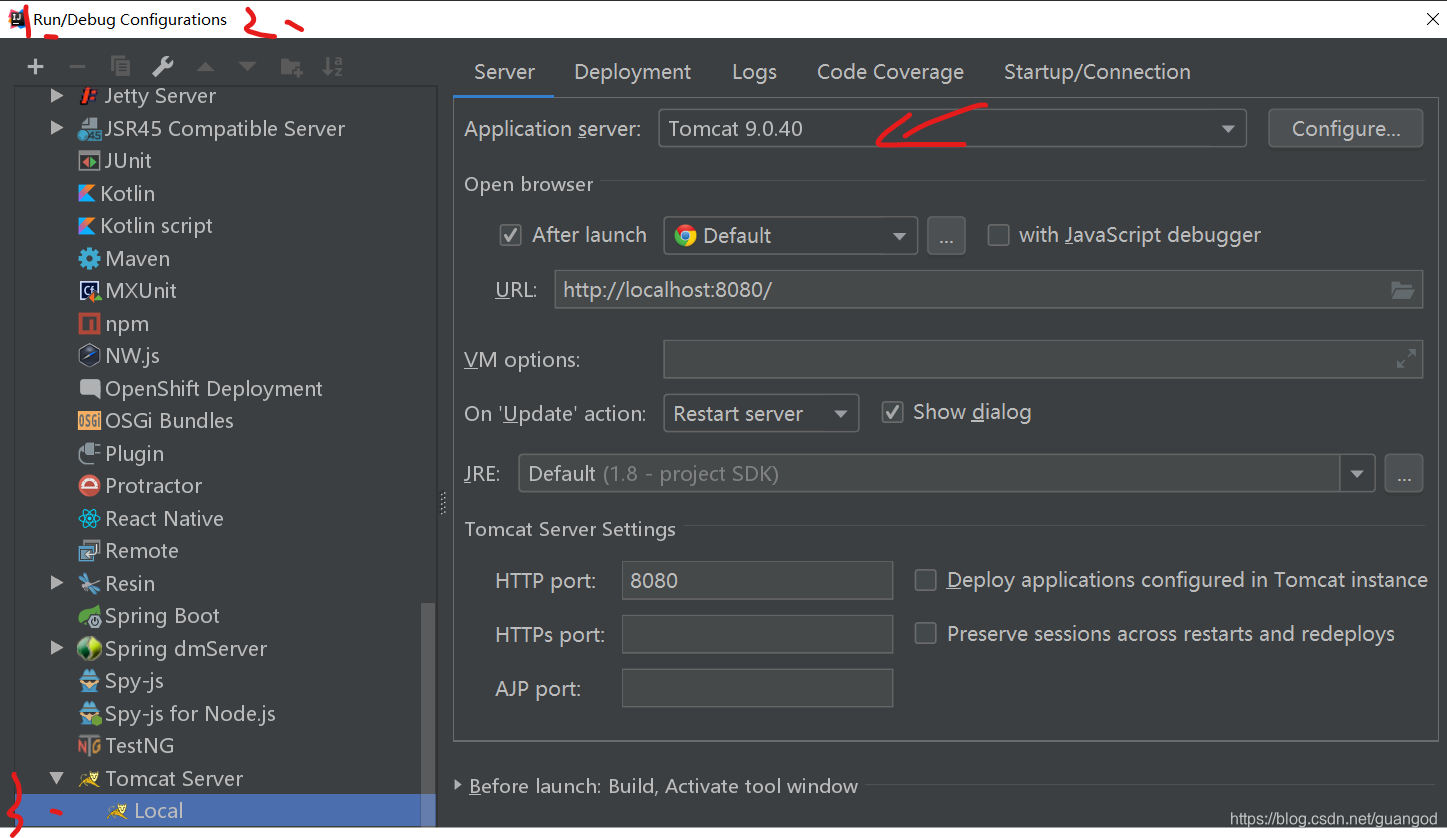
Task: Click the HTTP port field
Action: [757, 580]
